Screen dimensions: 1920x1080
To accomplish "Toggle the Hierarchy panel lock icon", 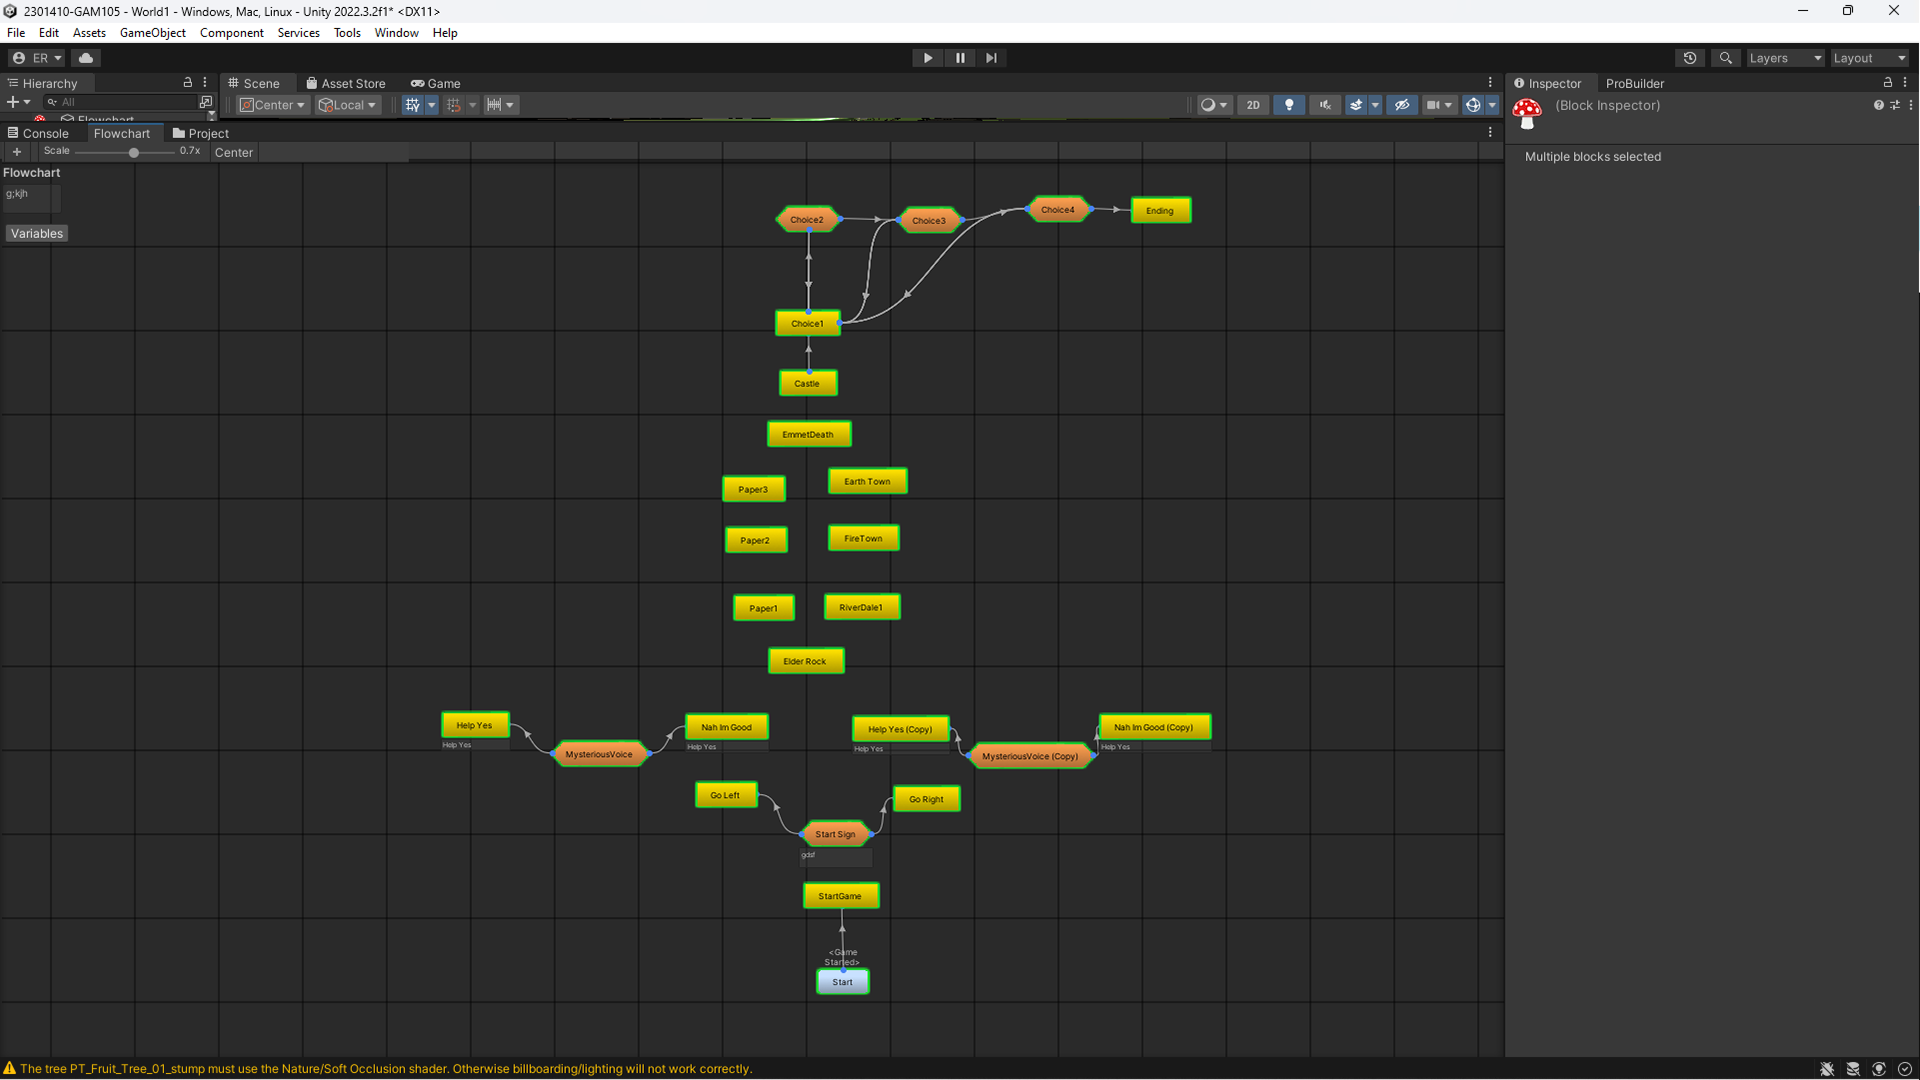I will [x=187, y=83].
